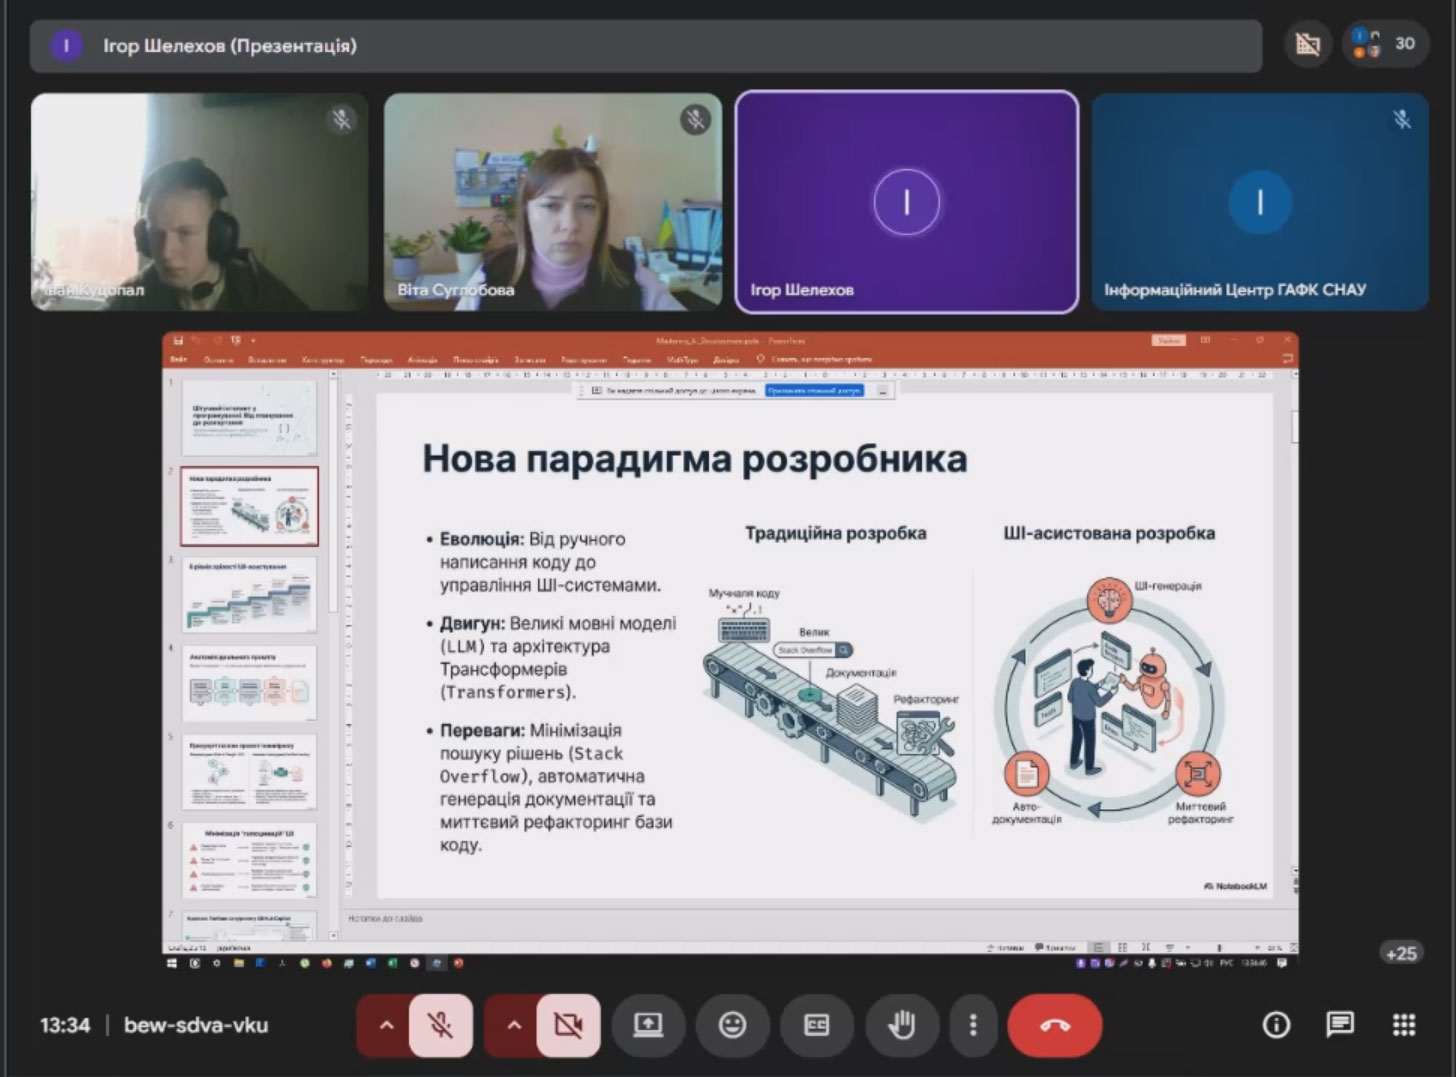Viewport: 1456px width, 1077px height.
Task: Turn on captions with the CC icon
Action: [x=817, y=1025]
